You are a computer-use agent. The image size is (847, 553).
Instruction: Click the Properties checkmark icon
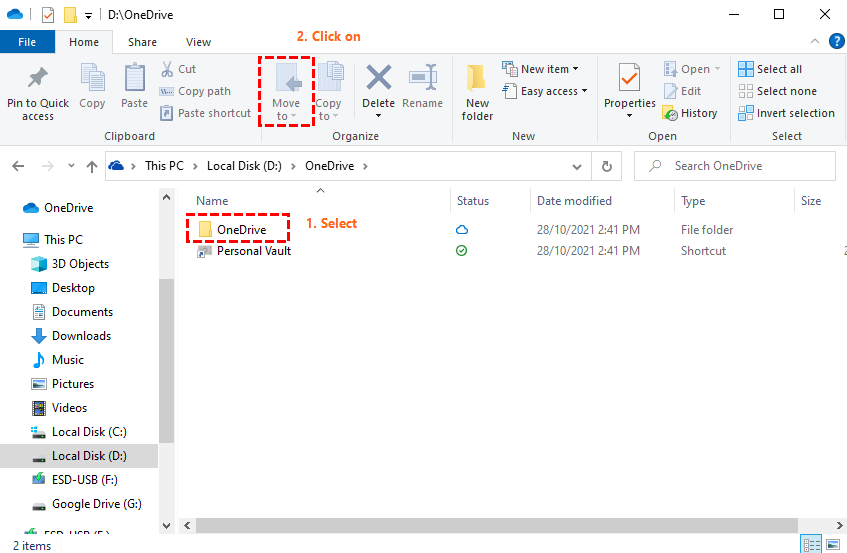click(629, 77)
